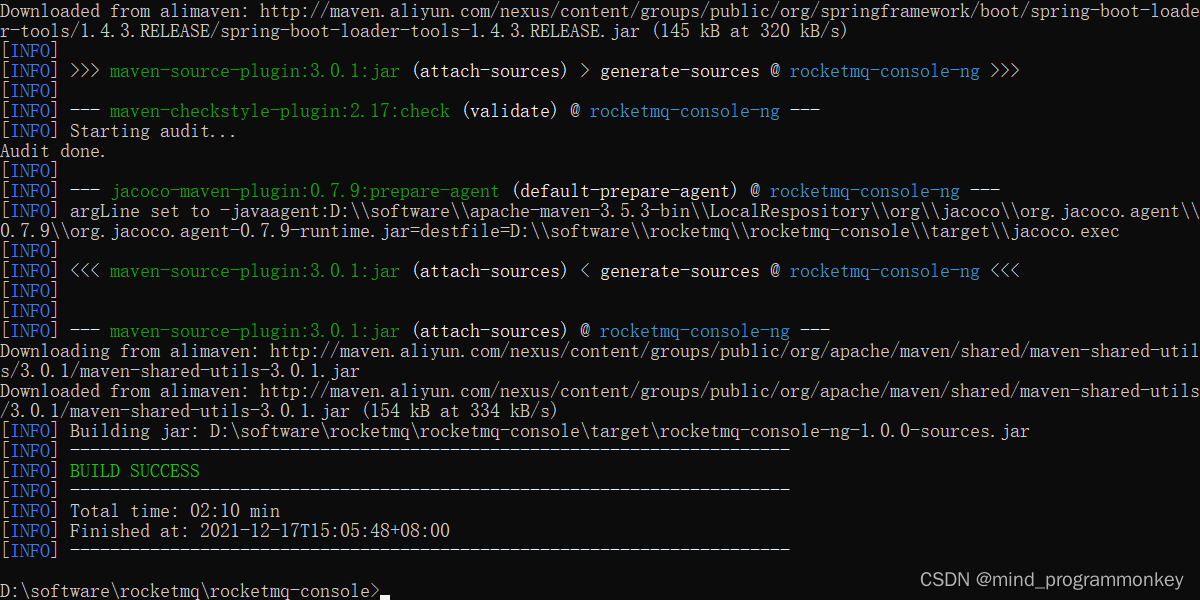Click the green "BUILD SUCCESS" message

pos(135,471)
